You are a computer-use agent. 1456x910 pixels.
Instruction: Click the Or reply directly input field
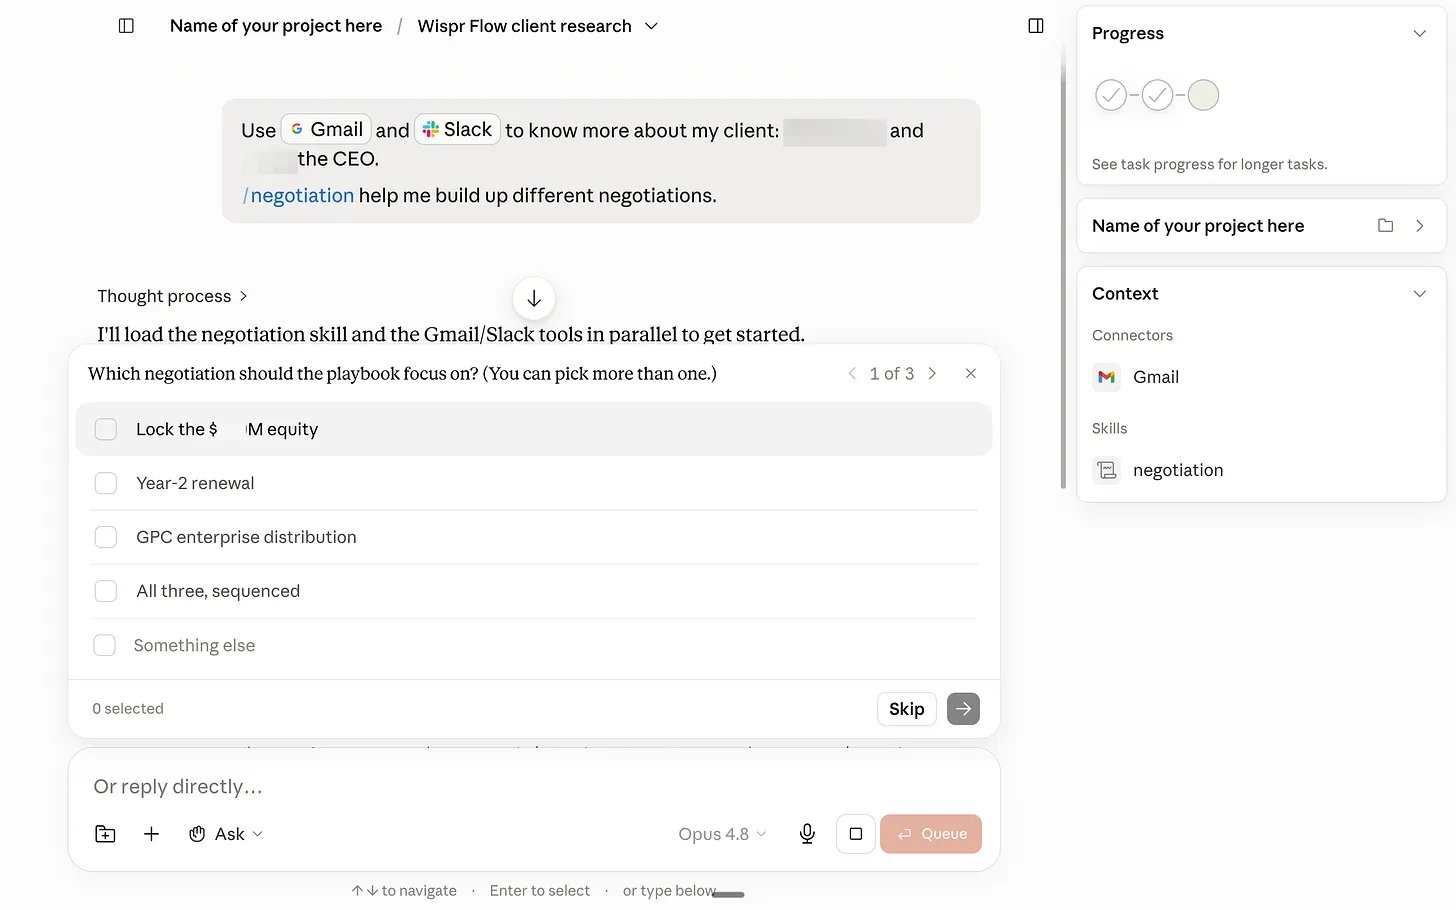pos(534,787)
